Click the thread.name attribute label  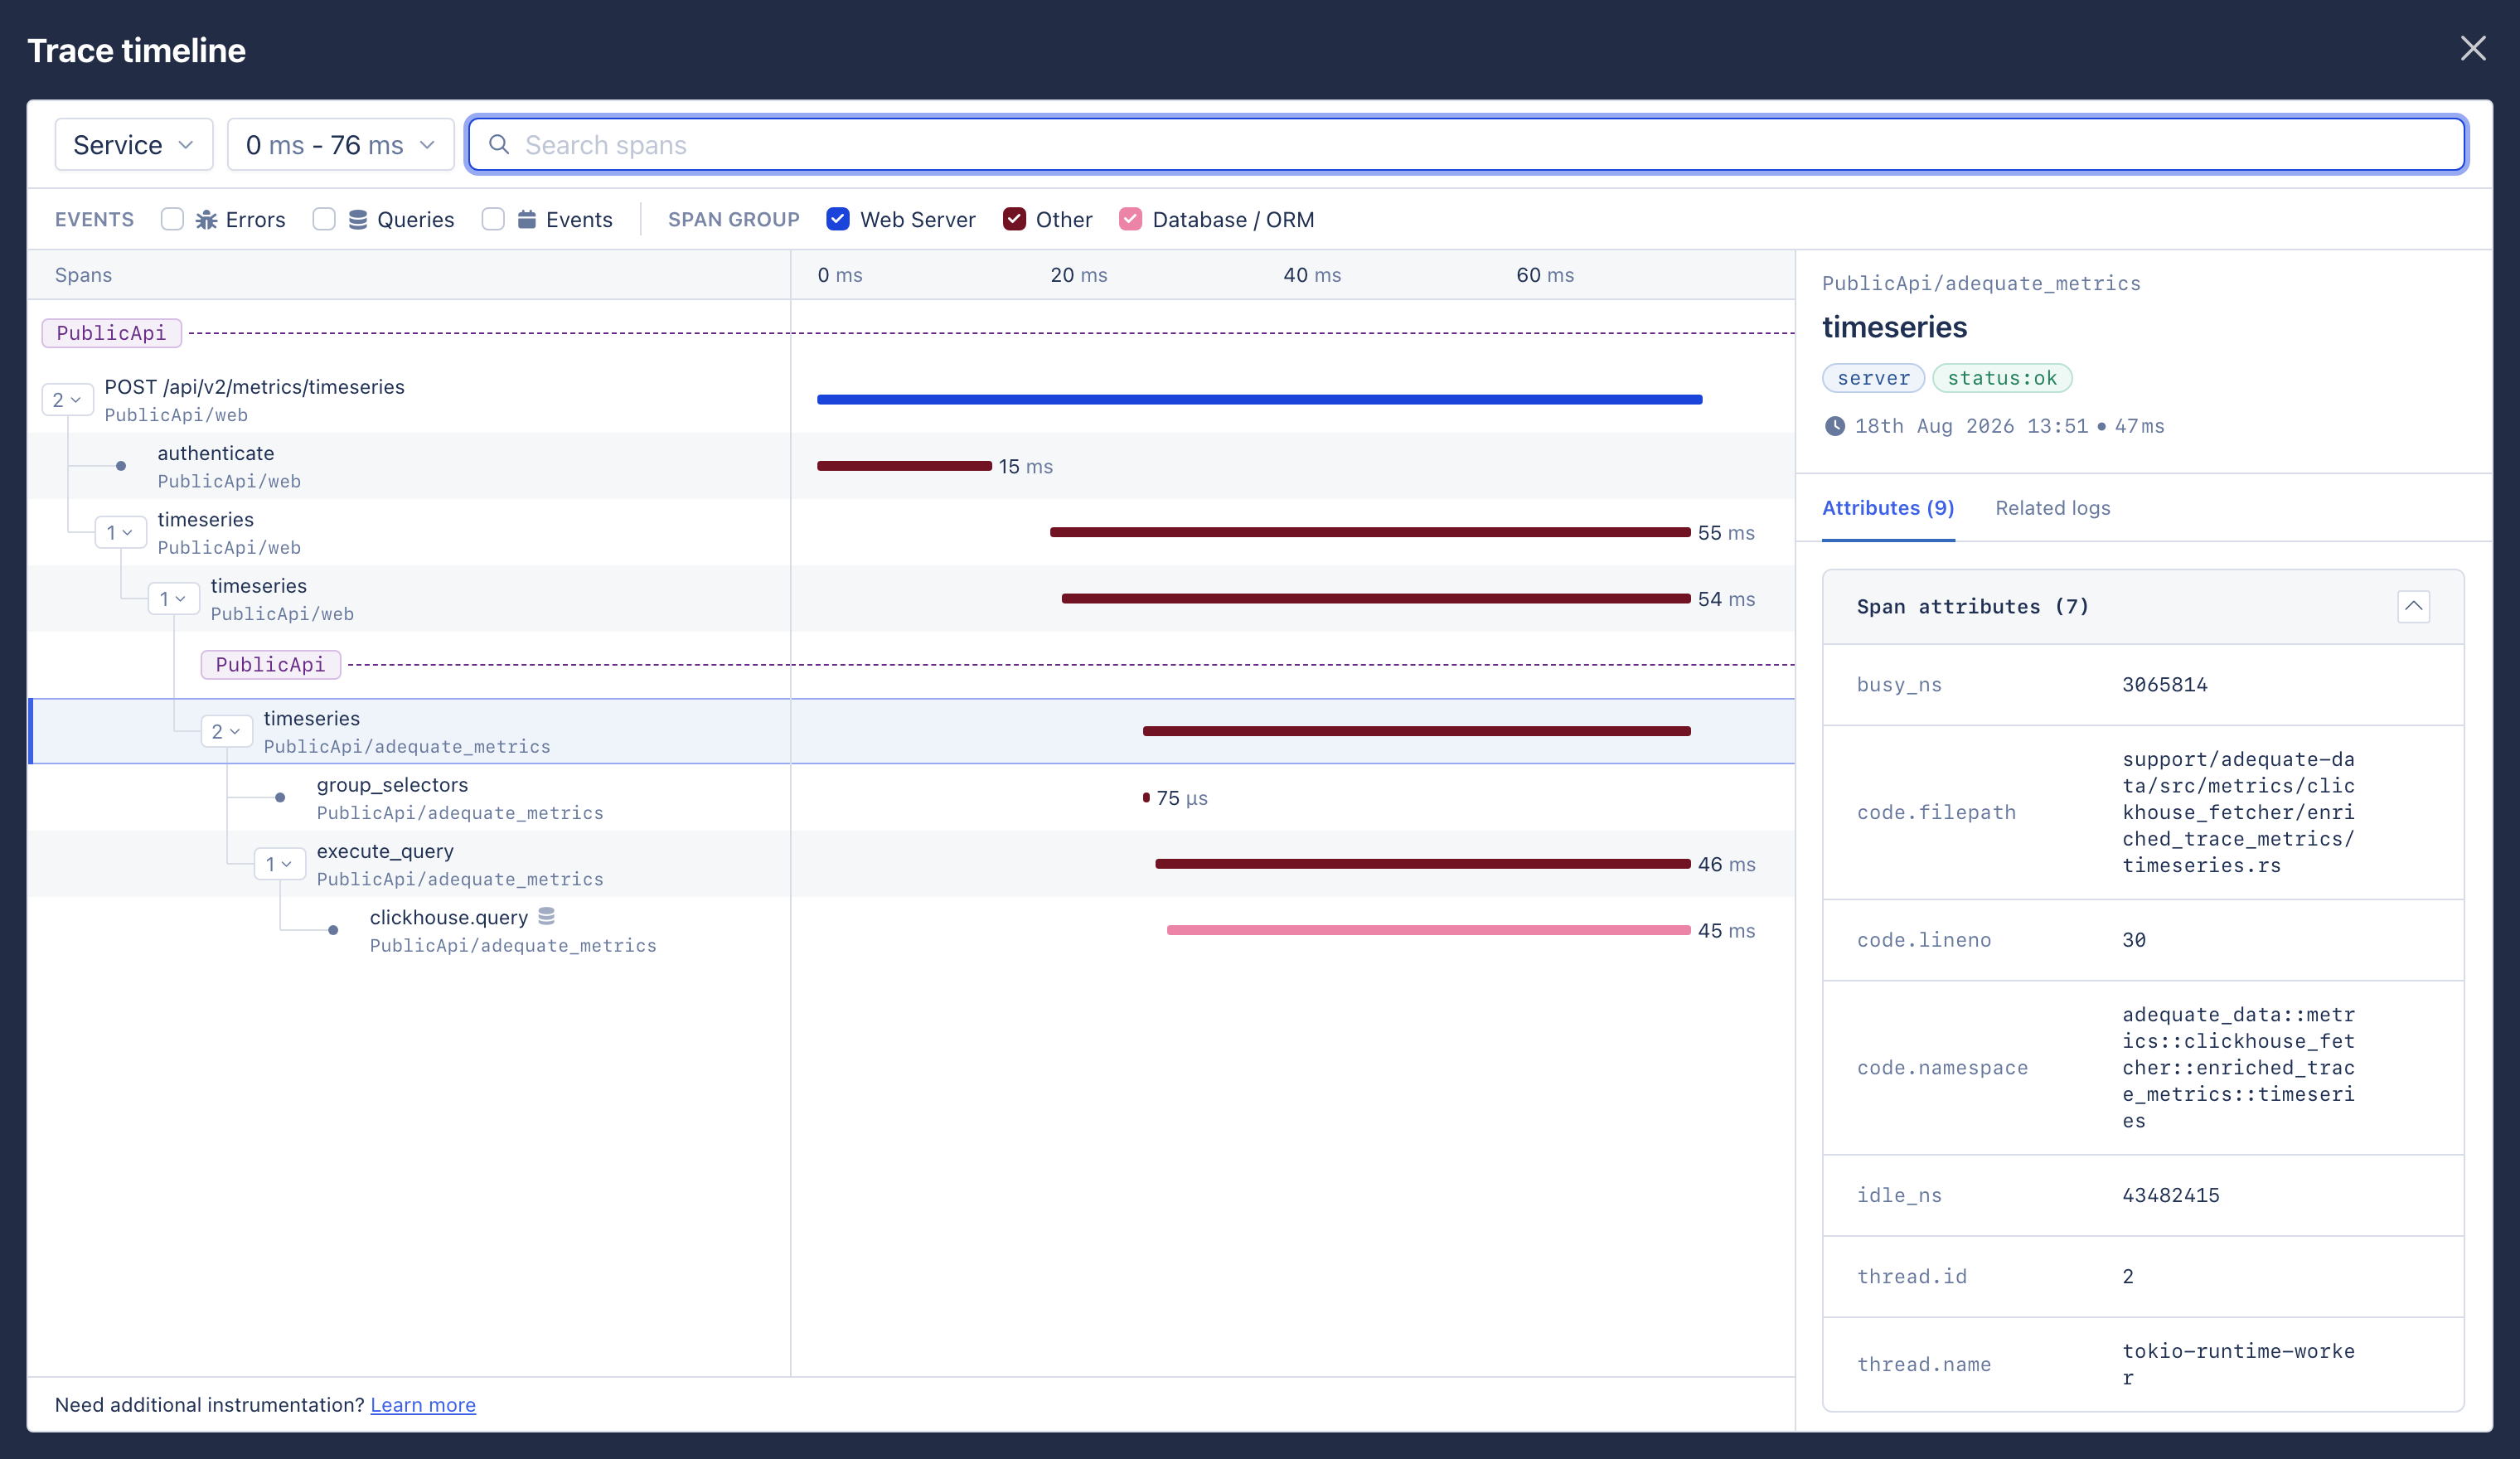1923,1364
